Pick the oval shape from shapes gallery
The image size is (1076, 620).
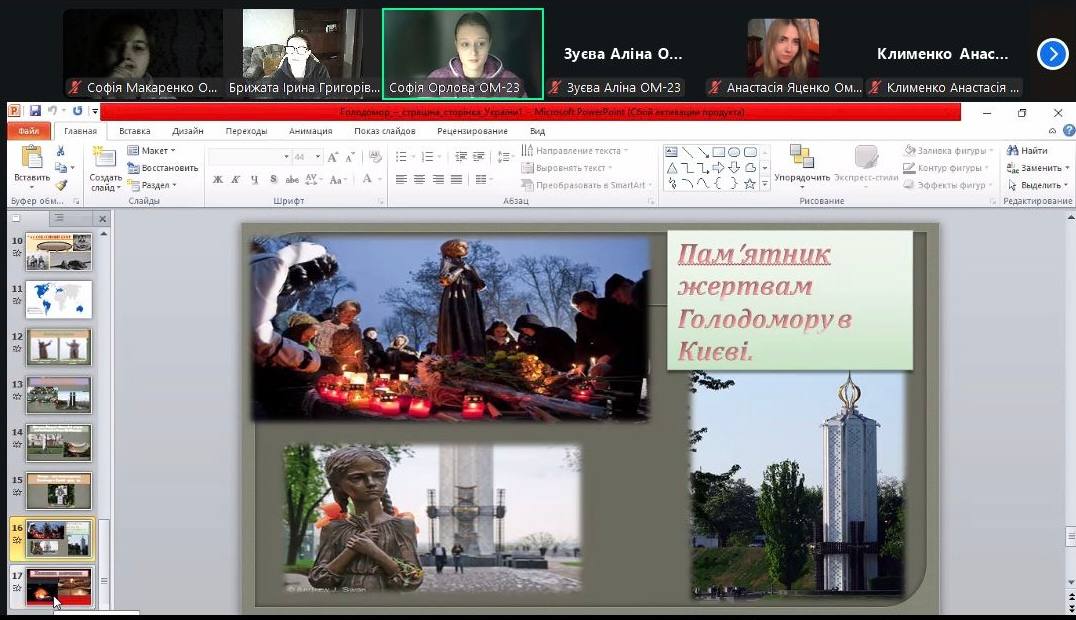click(734, 152)
